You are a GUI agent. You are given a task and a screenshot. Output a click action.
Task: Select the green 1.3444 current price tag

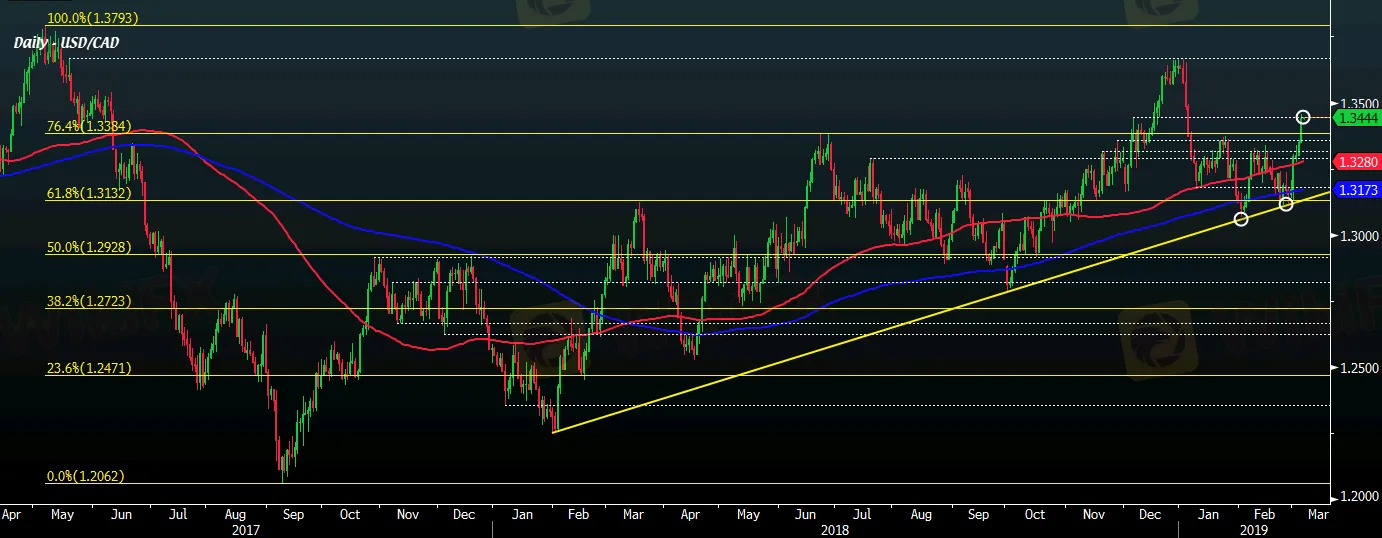(x=1357, y=119)
